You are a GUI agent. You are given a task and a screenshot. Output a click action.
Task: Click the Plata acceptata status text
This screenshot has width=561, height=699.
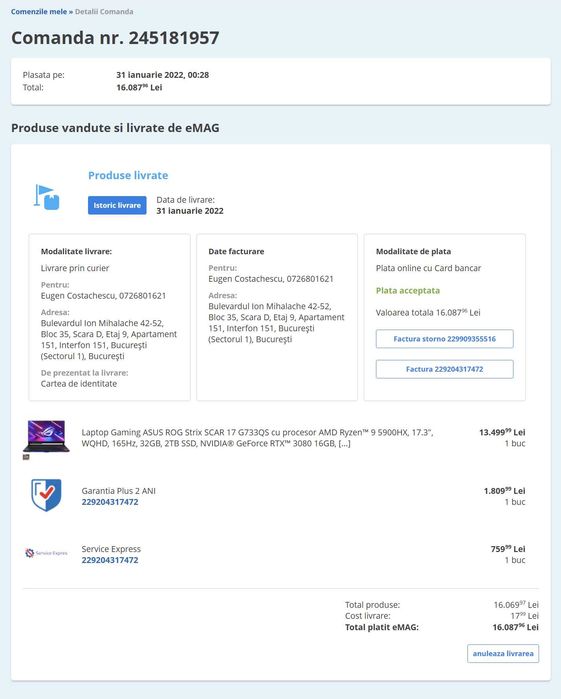(x=408, y=291)
